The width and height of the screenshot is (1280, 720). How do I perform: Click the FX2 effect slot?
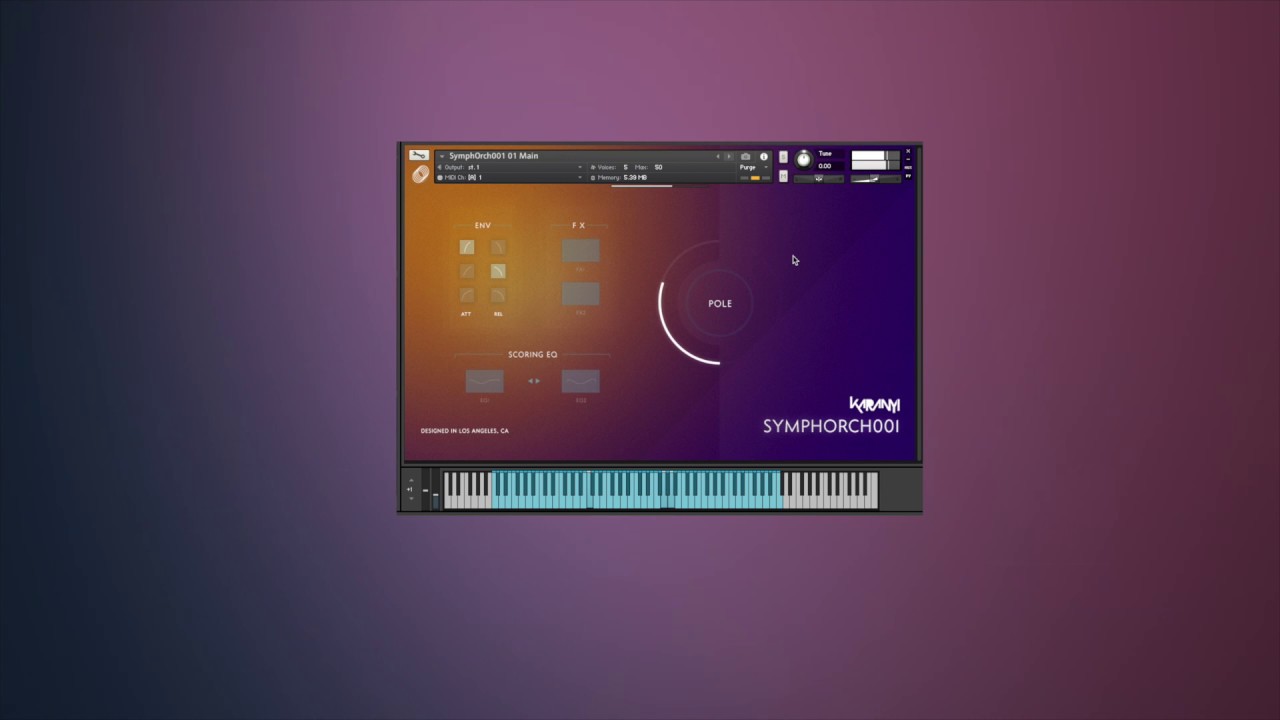click(580, 293)
